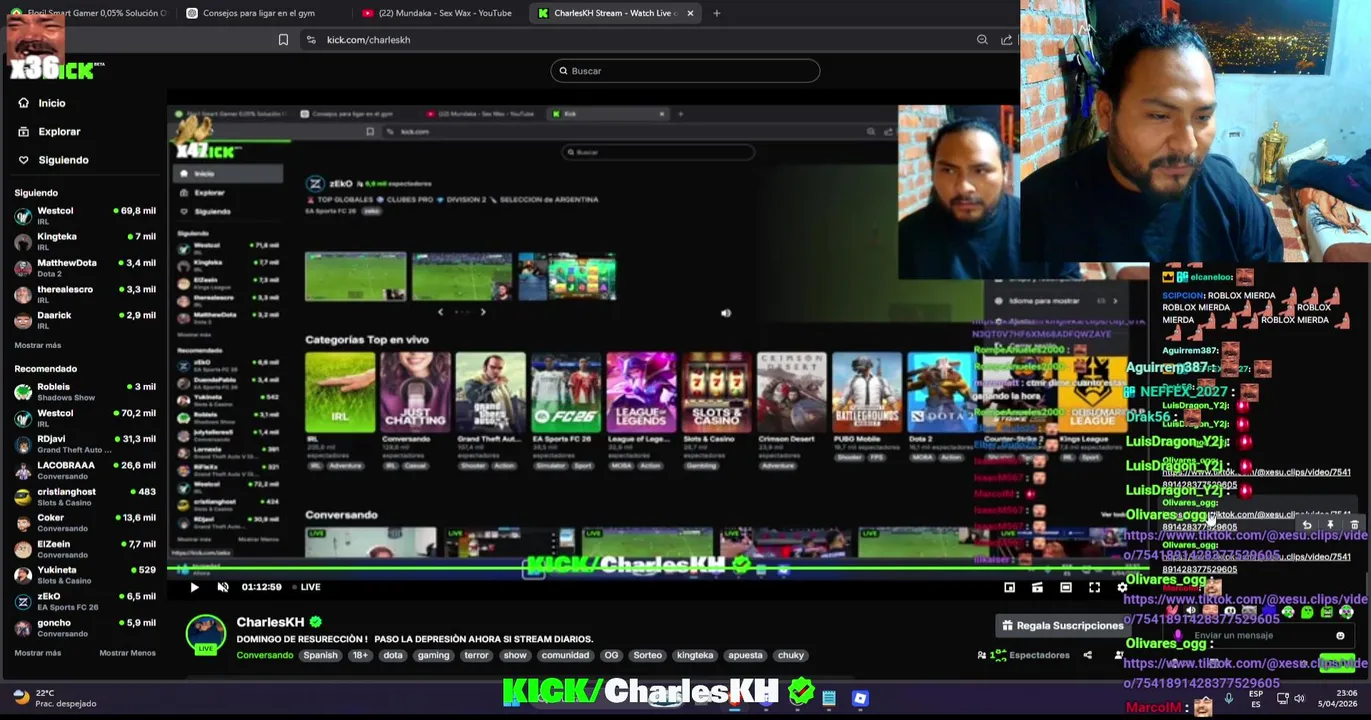
Task: Expand the Siguiendo list with Mostrar más
Action: [x=38, y=345]
